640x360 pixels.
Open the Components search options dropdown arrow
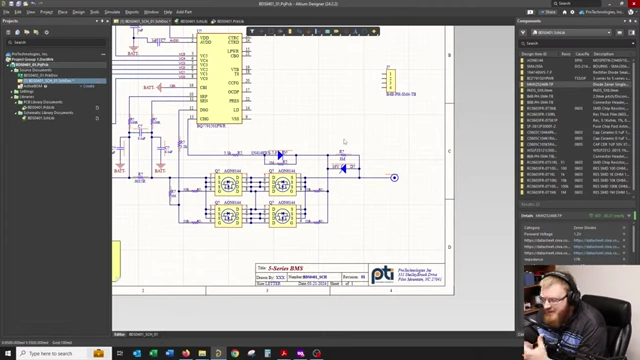[x=633, y=43]
